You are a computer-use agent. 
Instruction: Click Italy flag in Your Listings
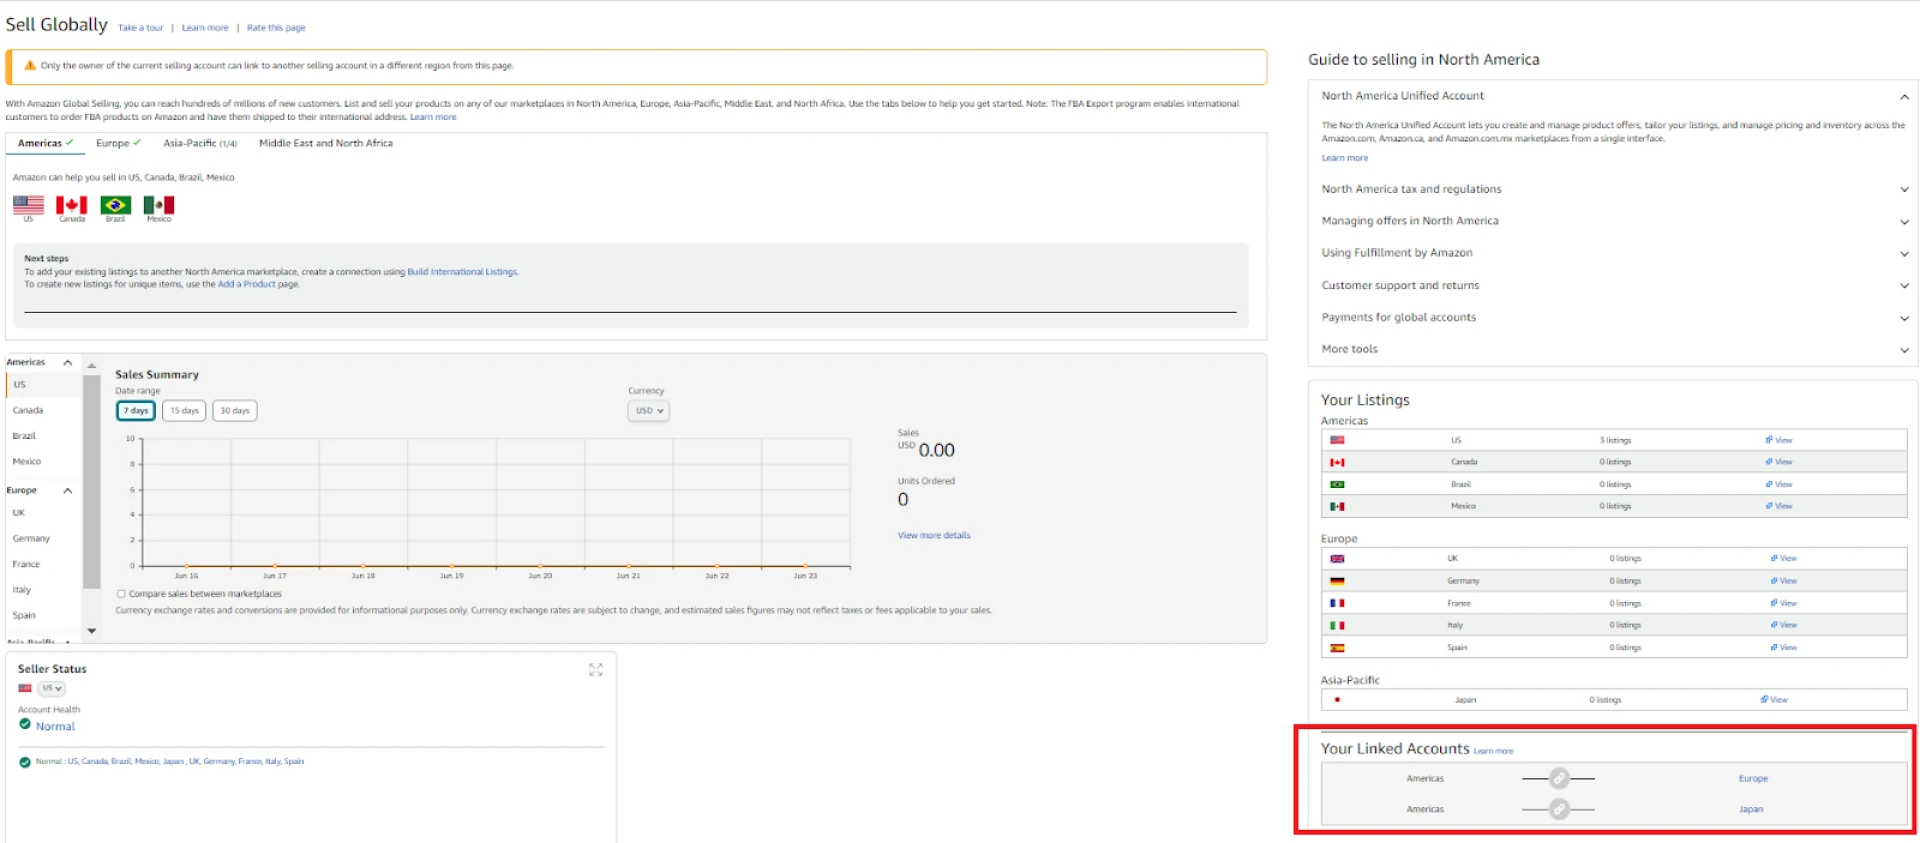tap(1337, 625)
